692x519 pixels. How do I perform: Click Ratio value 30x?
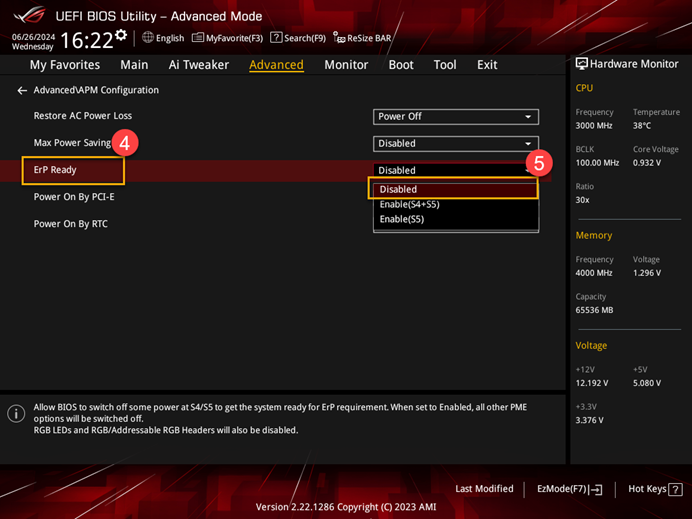(582, 200)
